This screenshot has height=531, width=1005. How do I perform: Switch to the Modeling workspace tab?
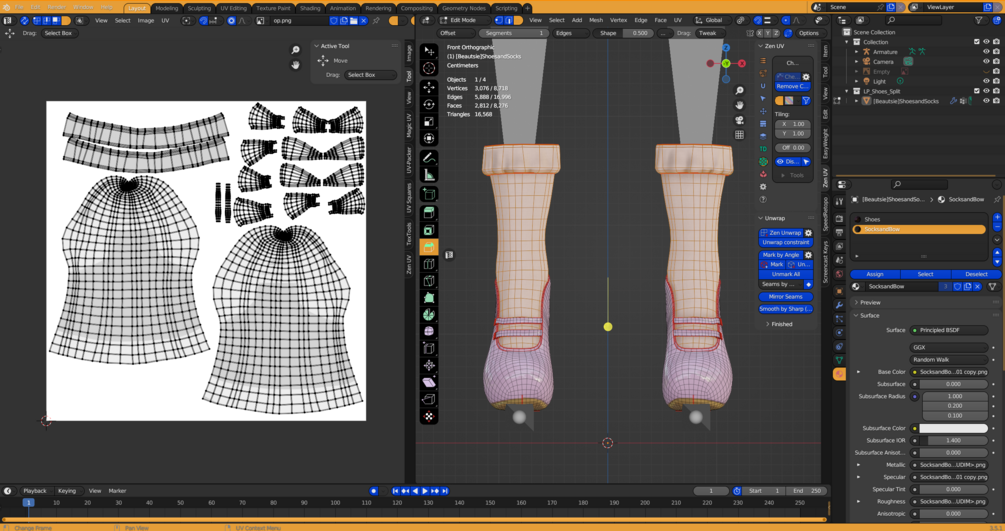click(x=167, y=8)
